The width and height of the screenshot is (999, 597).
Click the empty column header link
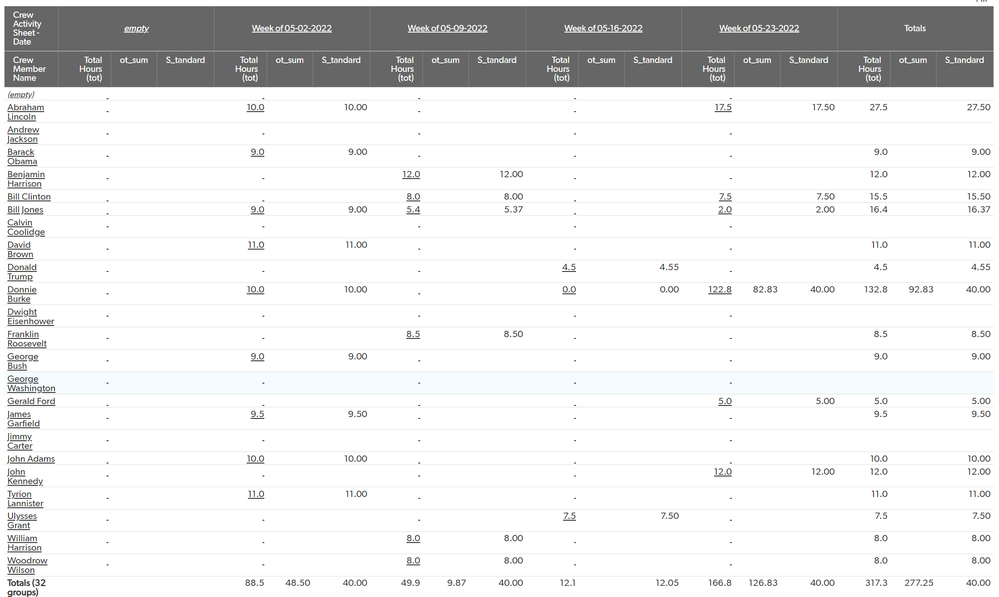[136, 28]
